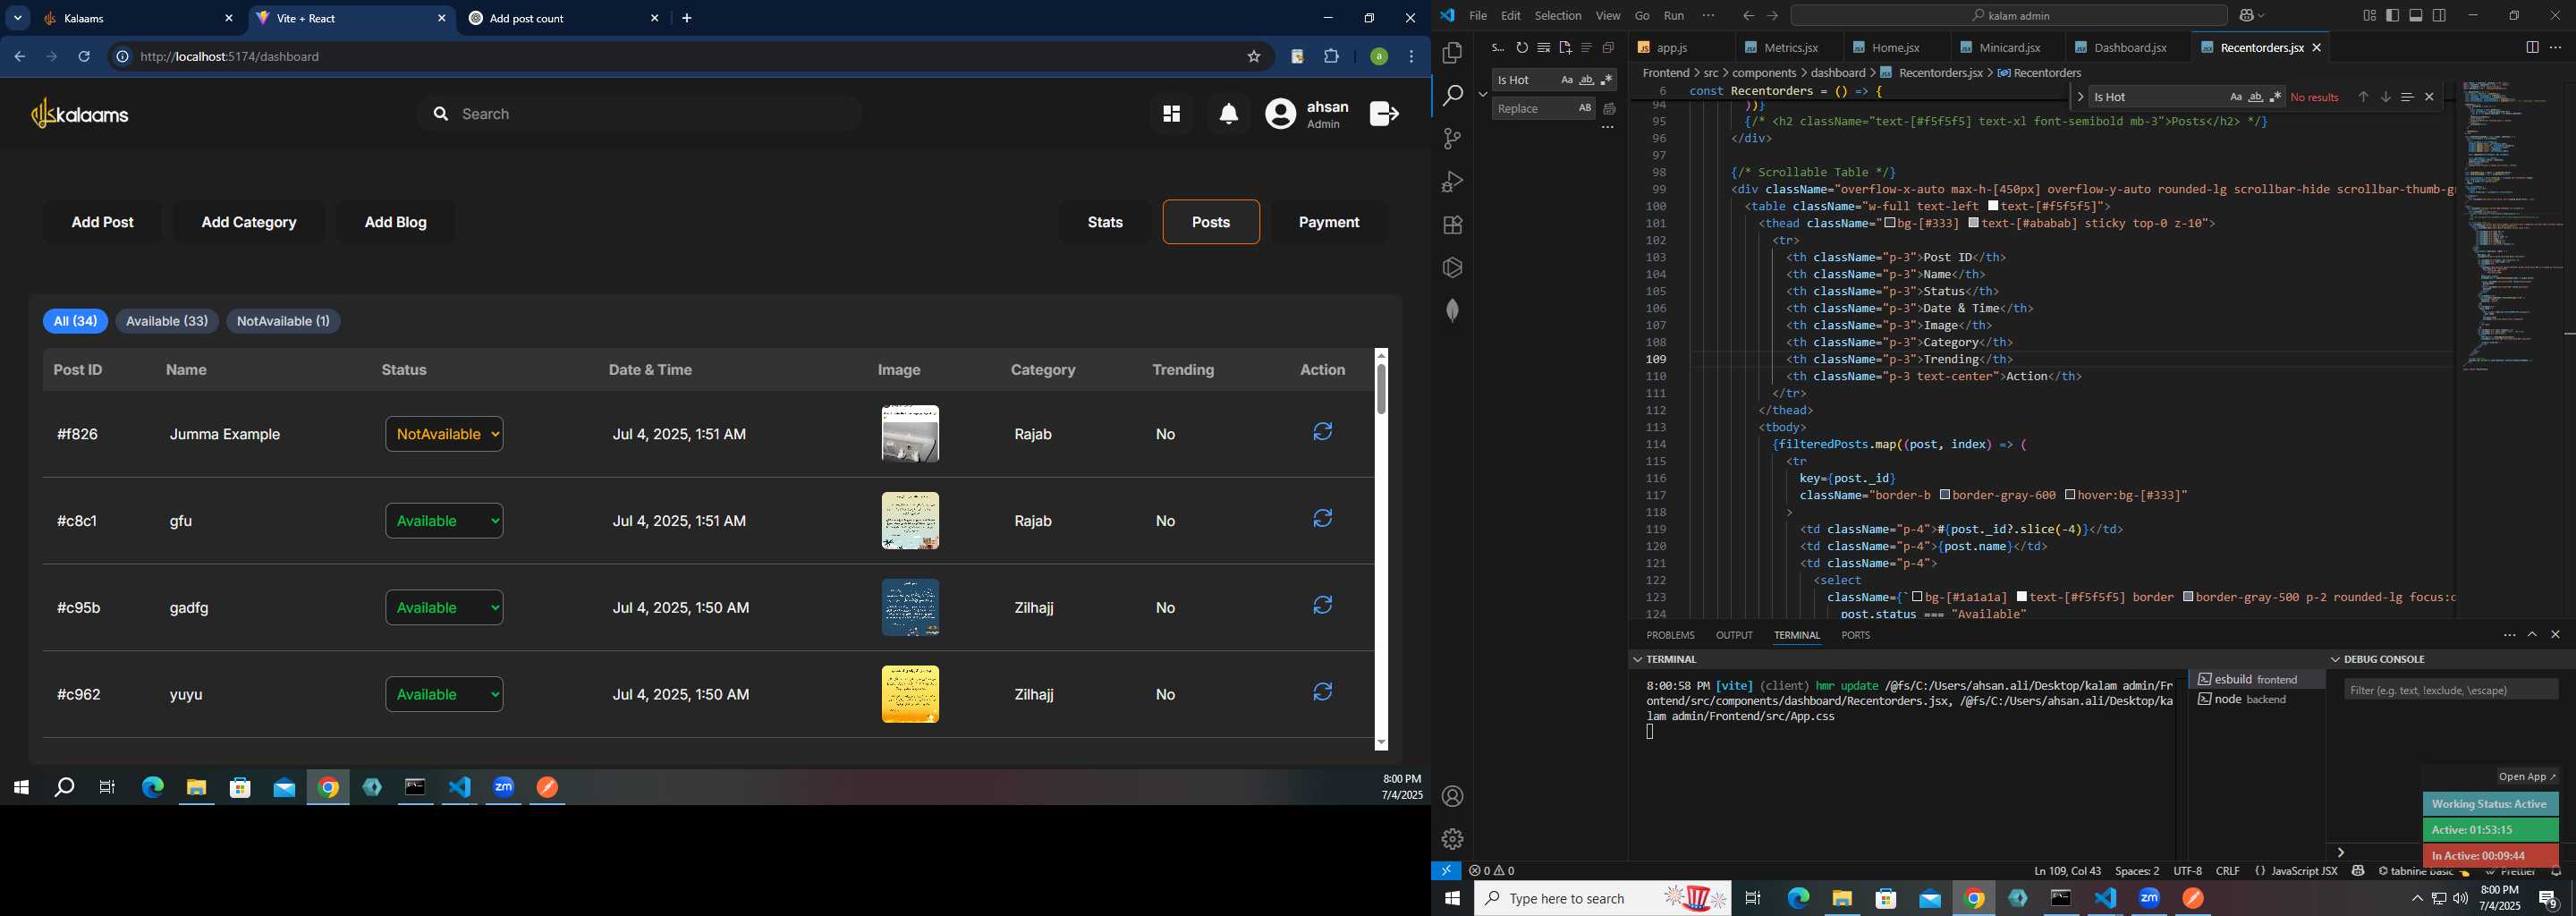
Task: Click refresh action icon for Jumma Example row
Action: (x=1322, y=432)
